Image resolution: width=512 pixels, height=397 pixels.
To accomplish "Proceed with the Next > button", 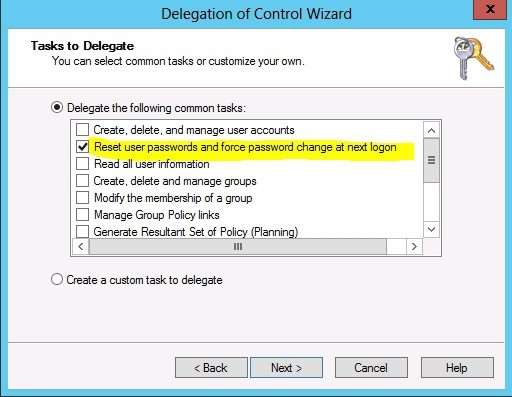I will [286, 368].
